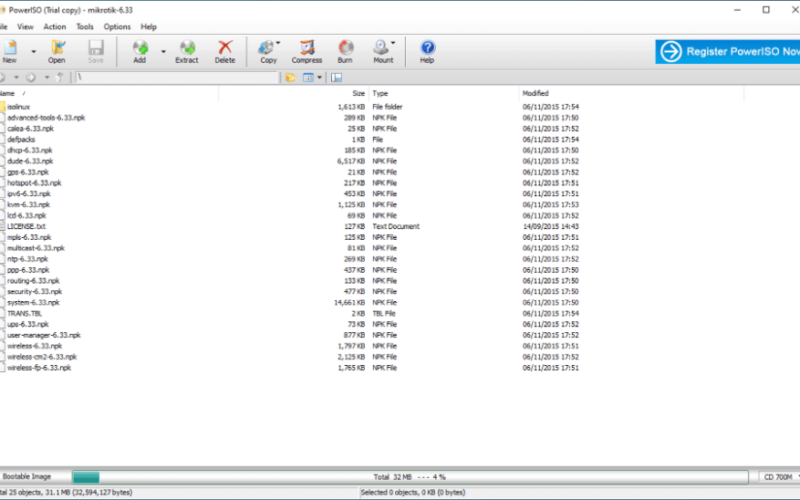Open an image file with the Open icon

[57, 47]
